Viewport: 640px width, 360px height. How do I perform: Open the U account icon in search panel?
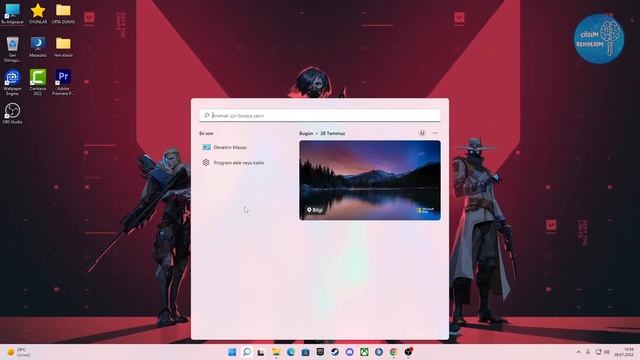click(x=422, y=133)
